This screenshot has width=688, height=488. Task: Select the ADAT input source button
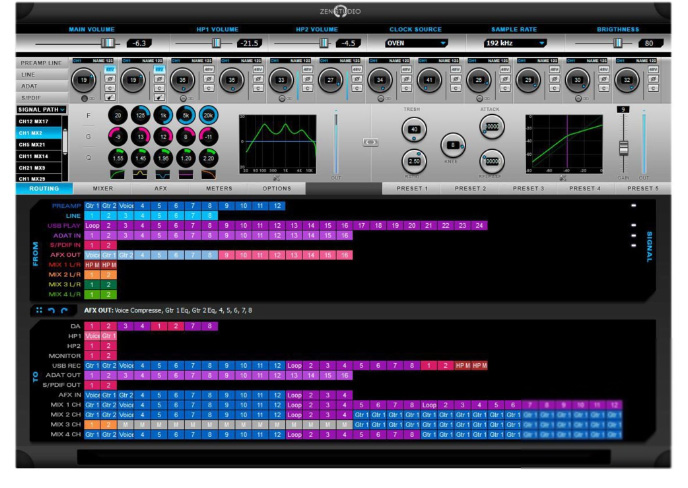coord(30,86)
